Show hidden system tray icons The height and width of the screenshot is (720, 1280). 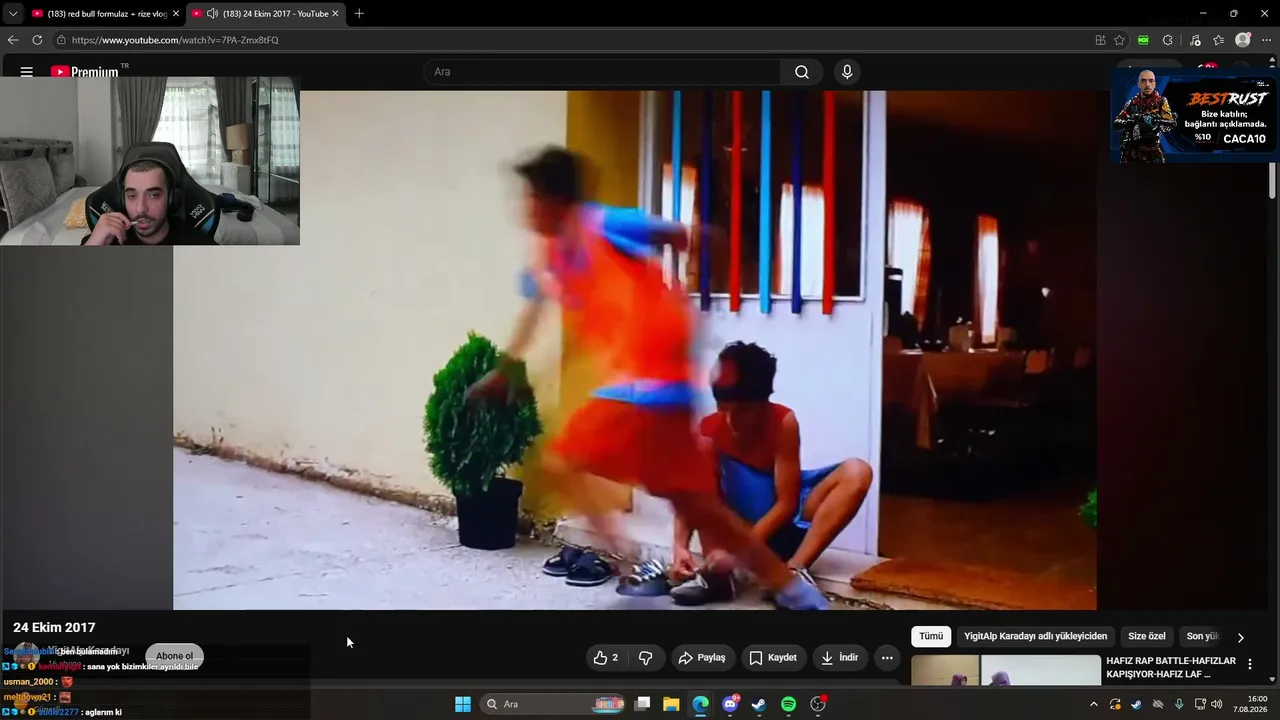[1093, 704]
